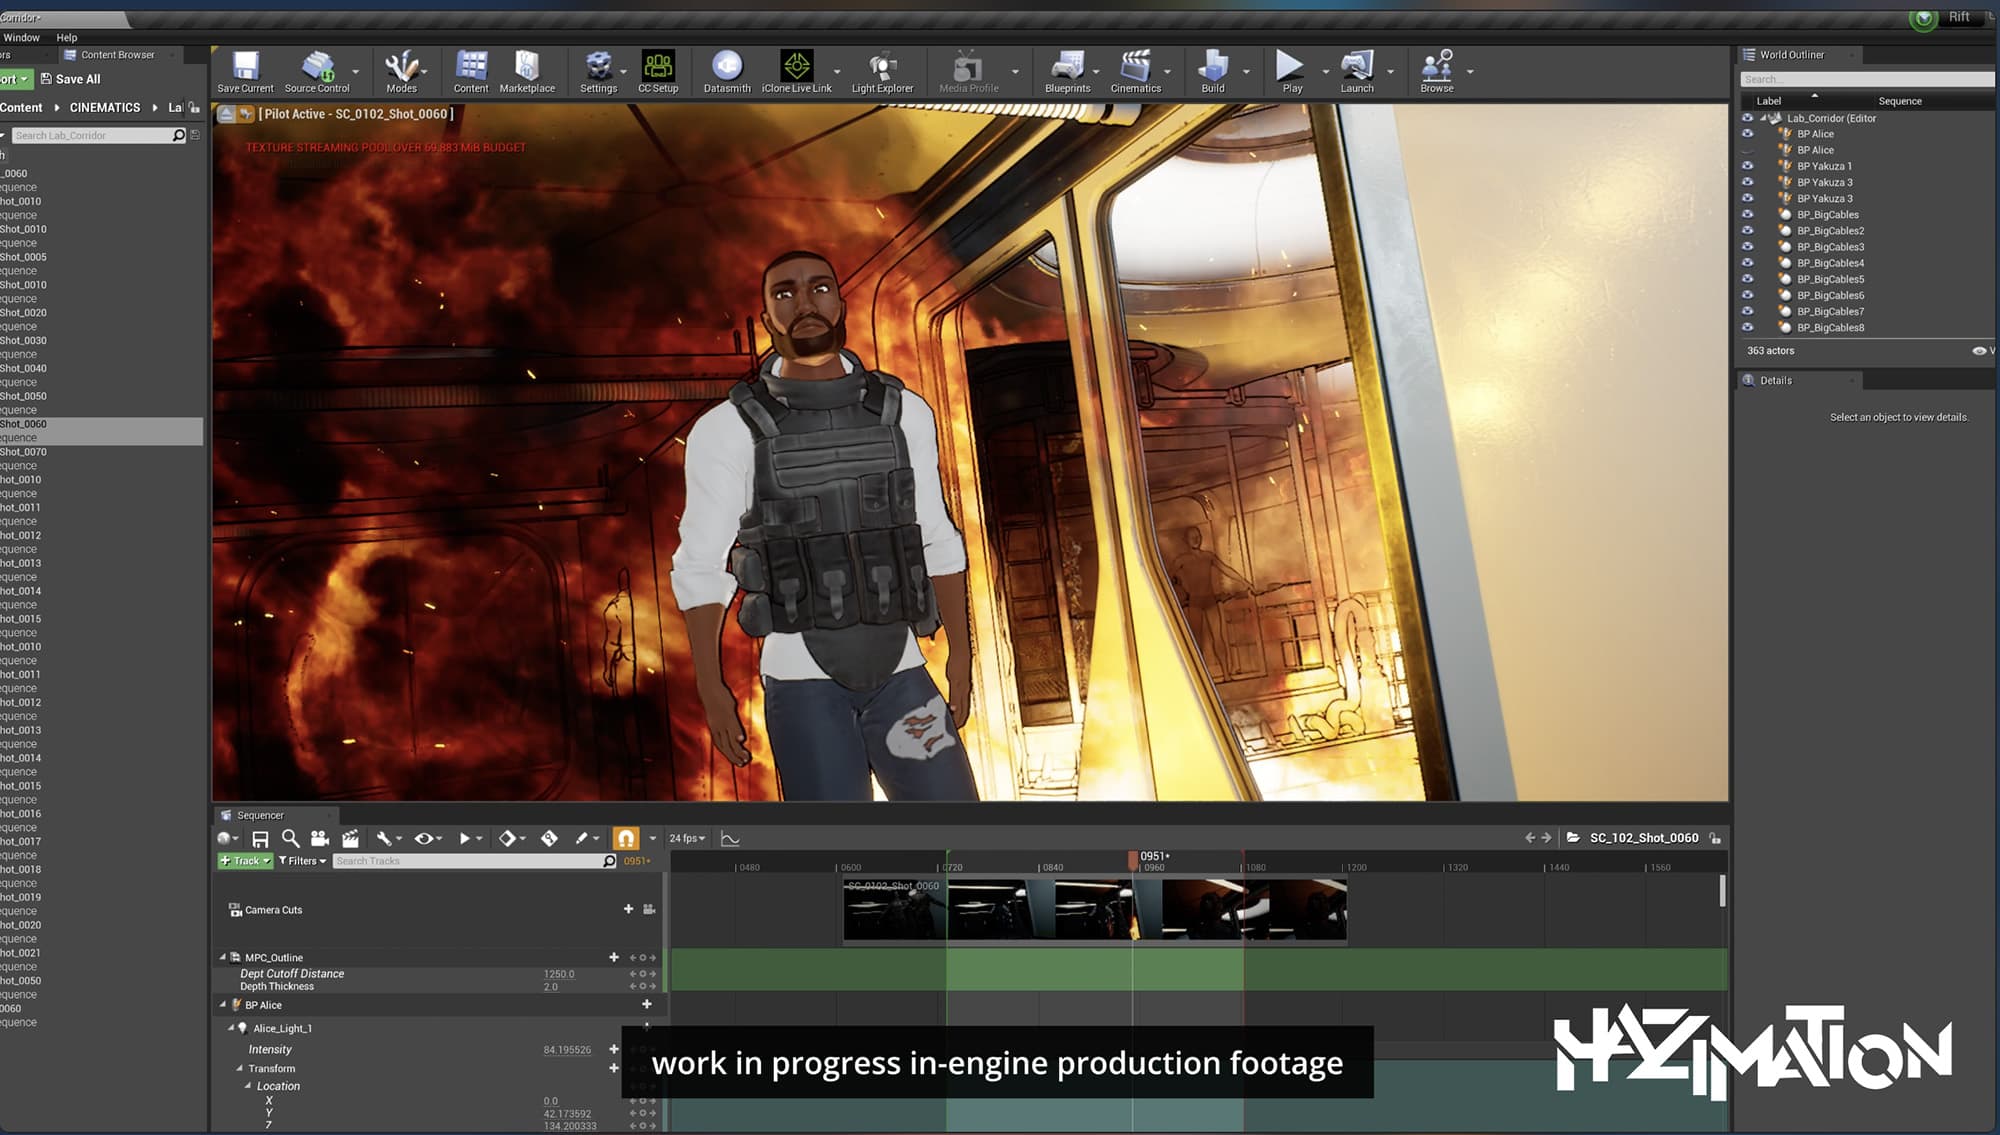
Task: Hide BP_BigCables4 in World Outliner
Action: (x=1747, y=262)
